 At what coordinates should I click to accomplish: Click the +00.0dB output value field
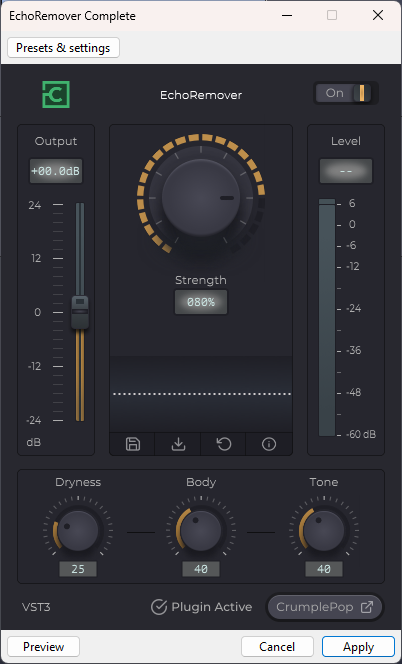coord(55,172)
